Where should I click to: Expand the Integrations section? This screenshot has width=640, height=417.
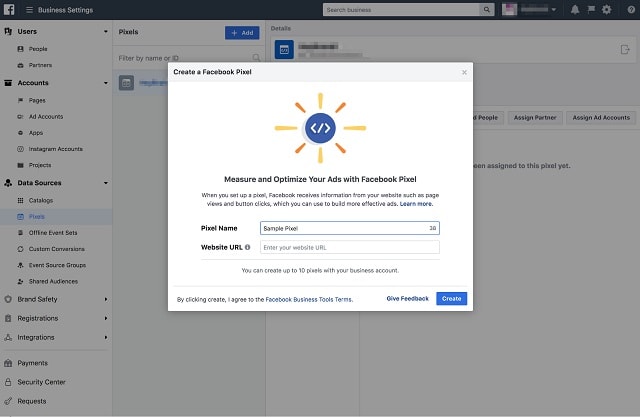pyautogui.click(x=106, y=337)
